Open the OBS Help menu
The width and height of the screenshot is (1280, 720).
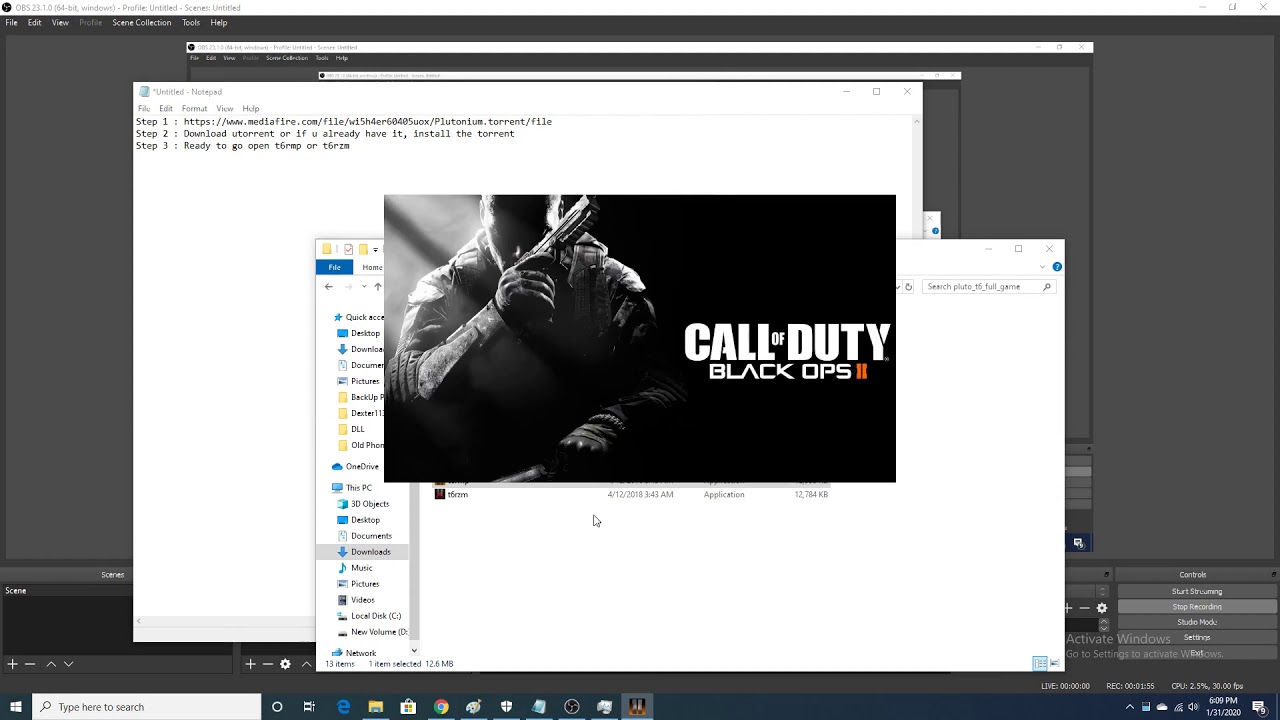[x=219, y=22]
